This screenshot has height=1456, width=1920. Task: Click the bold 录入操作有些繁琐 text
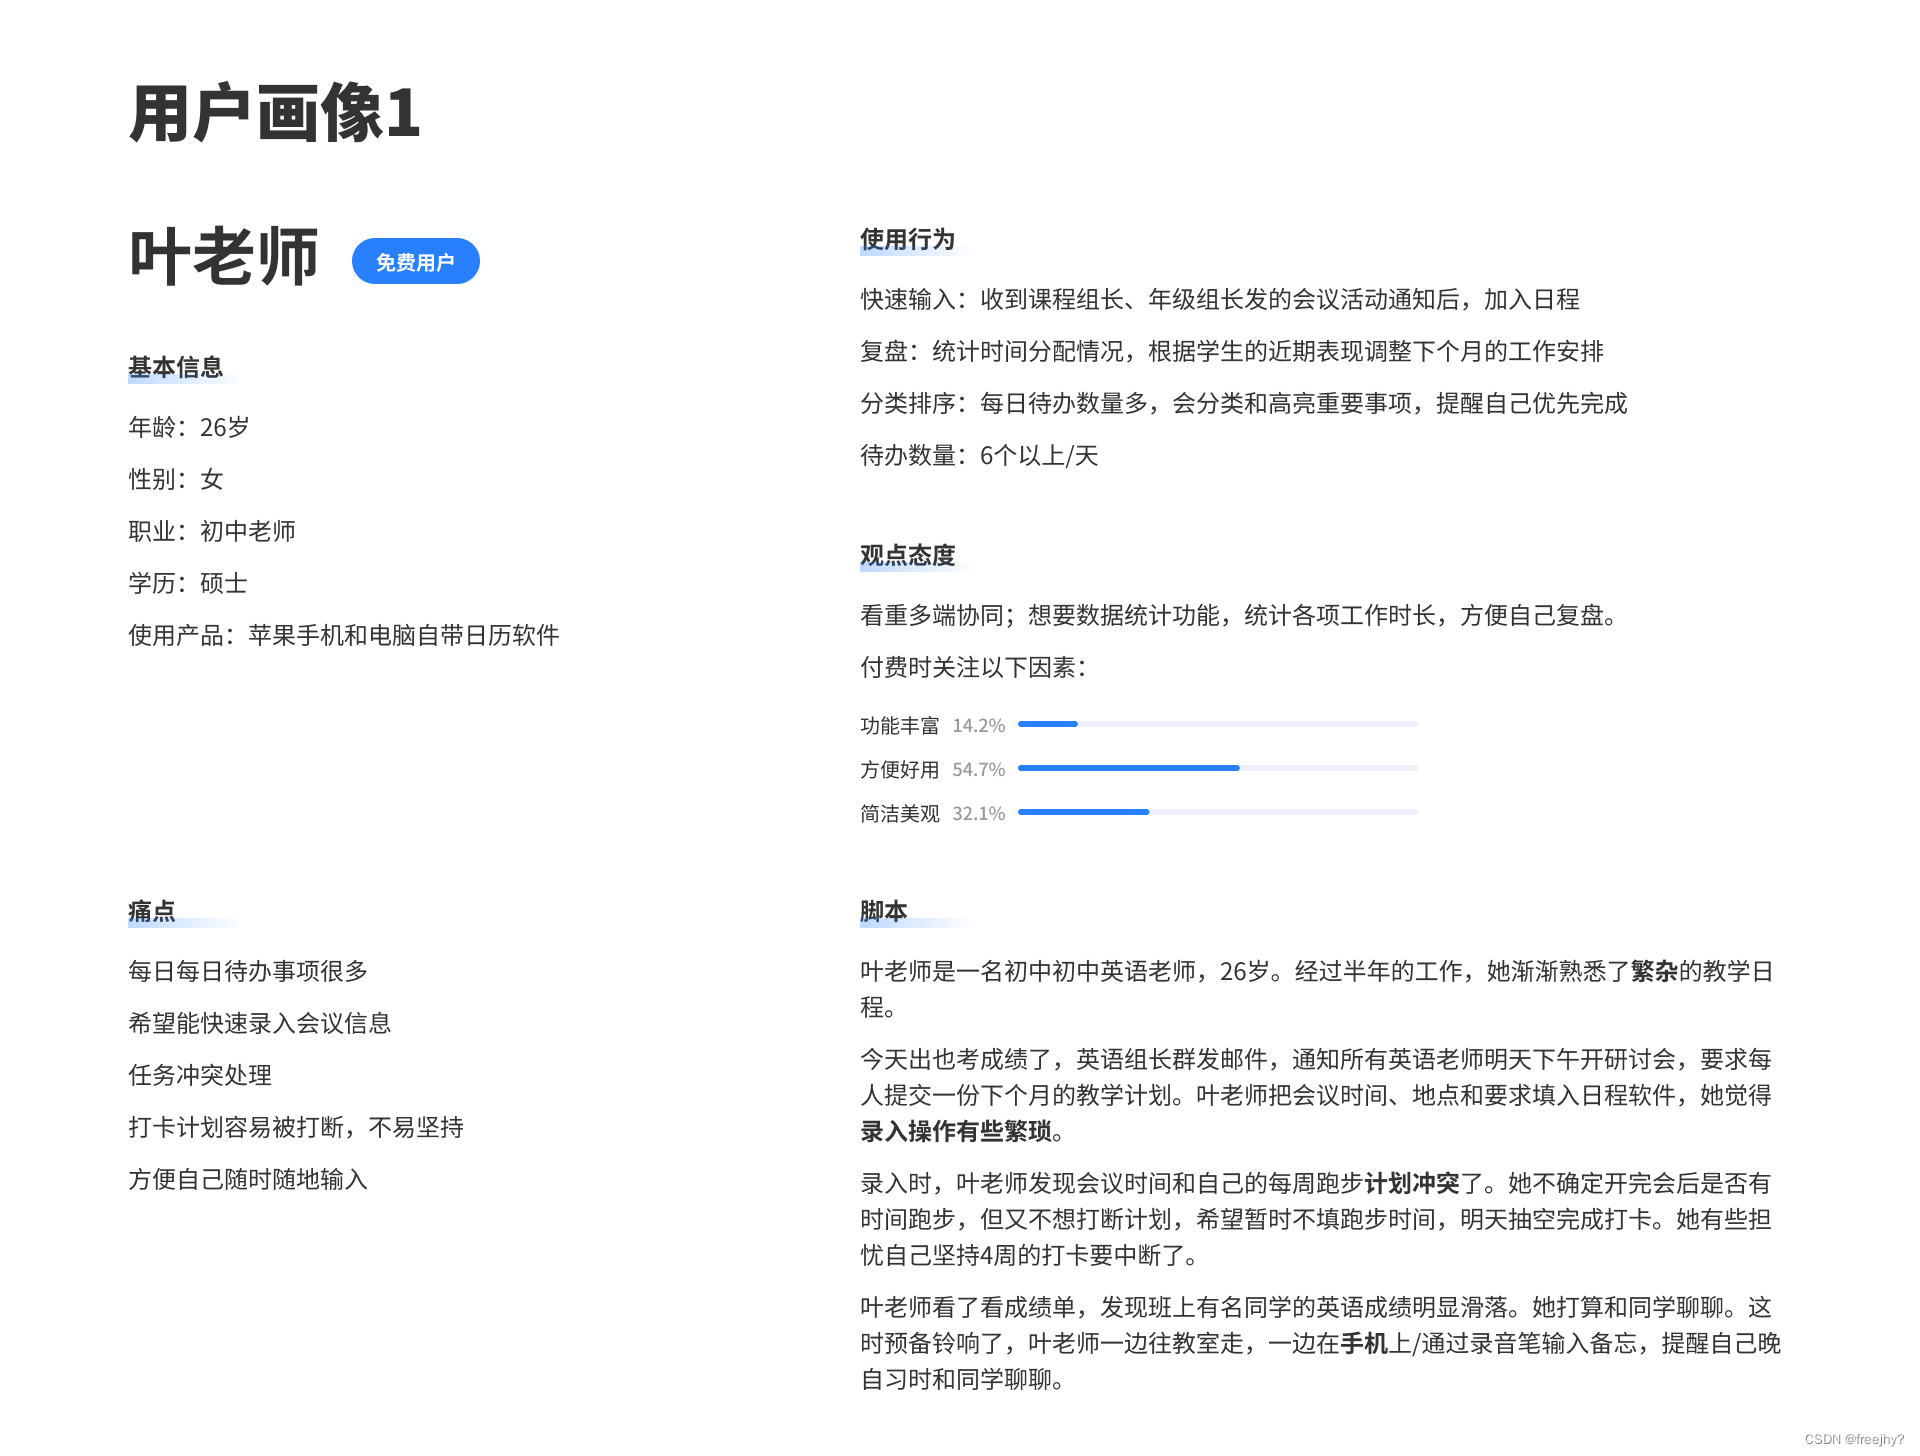[956, 1131]
